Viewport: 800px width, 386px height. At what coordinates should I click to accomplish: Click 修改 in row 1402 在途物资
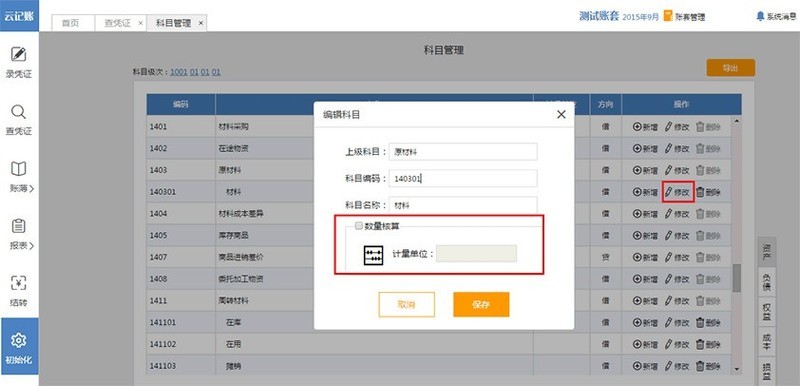(x=677, y=148)
